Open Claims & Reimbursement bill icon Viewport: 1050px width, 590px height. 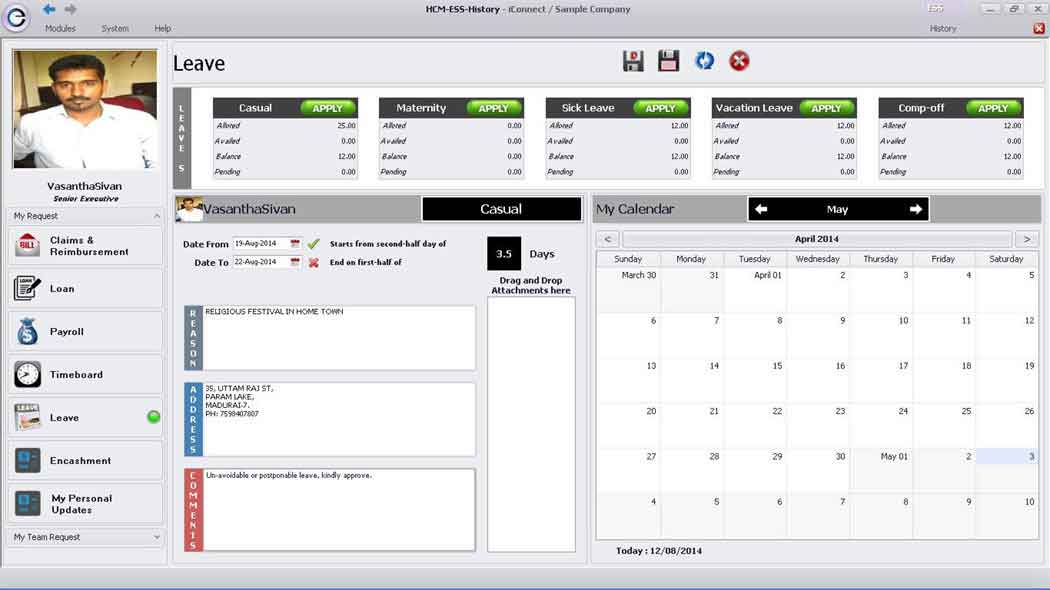(x=28, y=245)
